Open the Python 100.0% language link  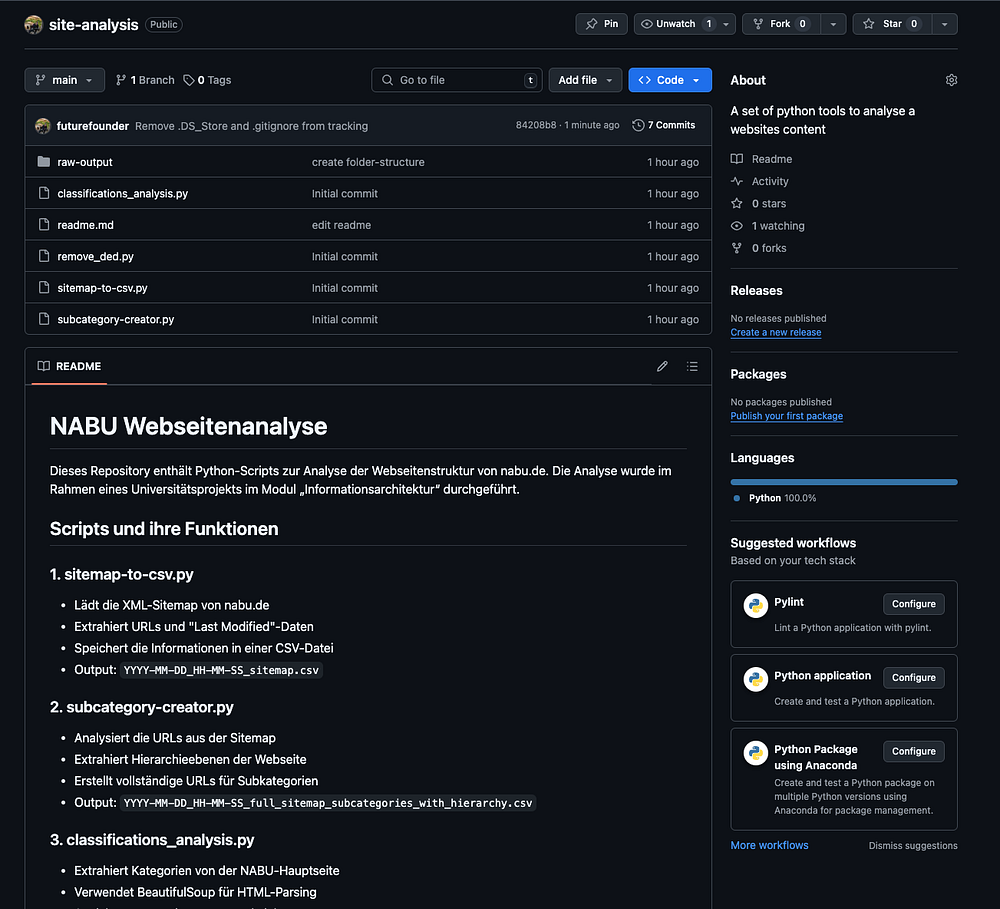click(775, 498)
